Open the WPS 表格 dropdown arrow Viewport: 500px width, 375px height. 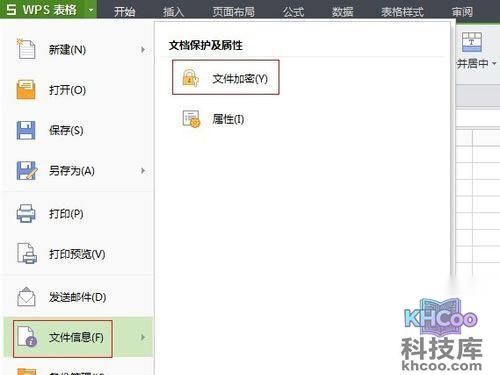[91, 10]
